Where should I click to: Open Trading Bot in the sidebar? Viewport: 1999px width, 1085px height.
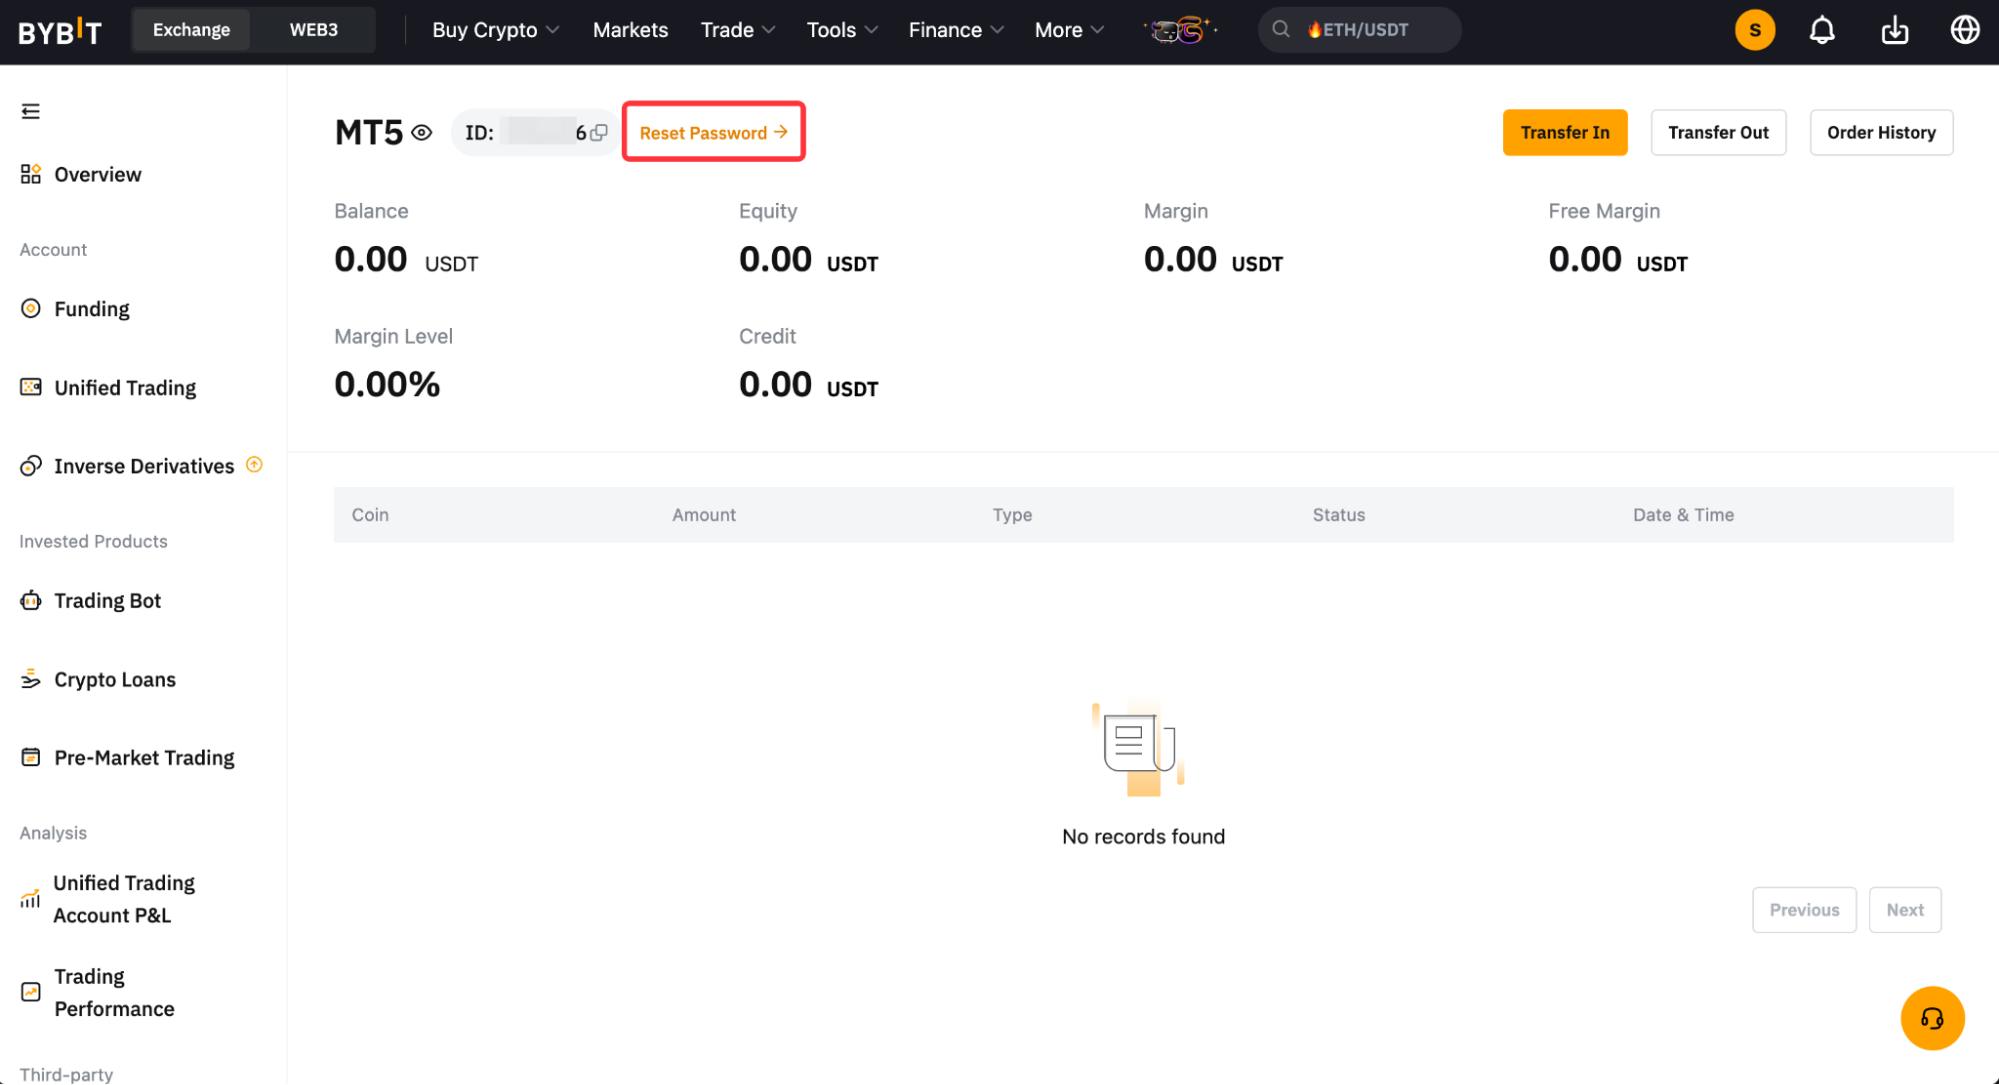point(107,601)
